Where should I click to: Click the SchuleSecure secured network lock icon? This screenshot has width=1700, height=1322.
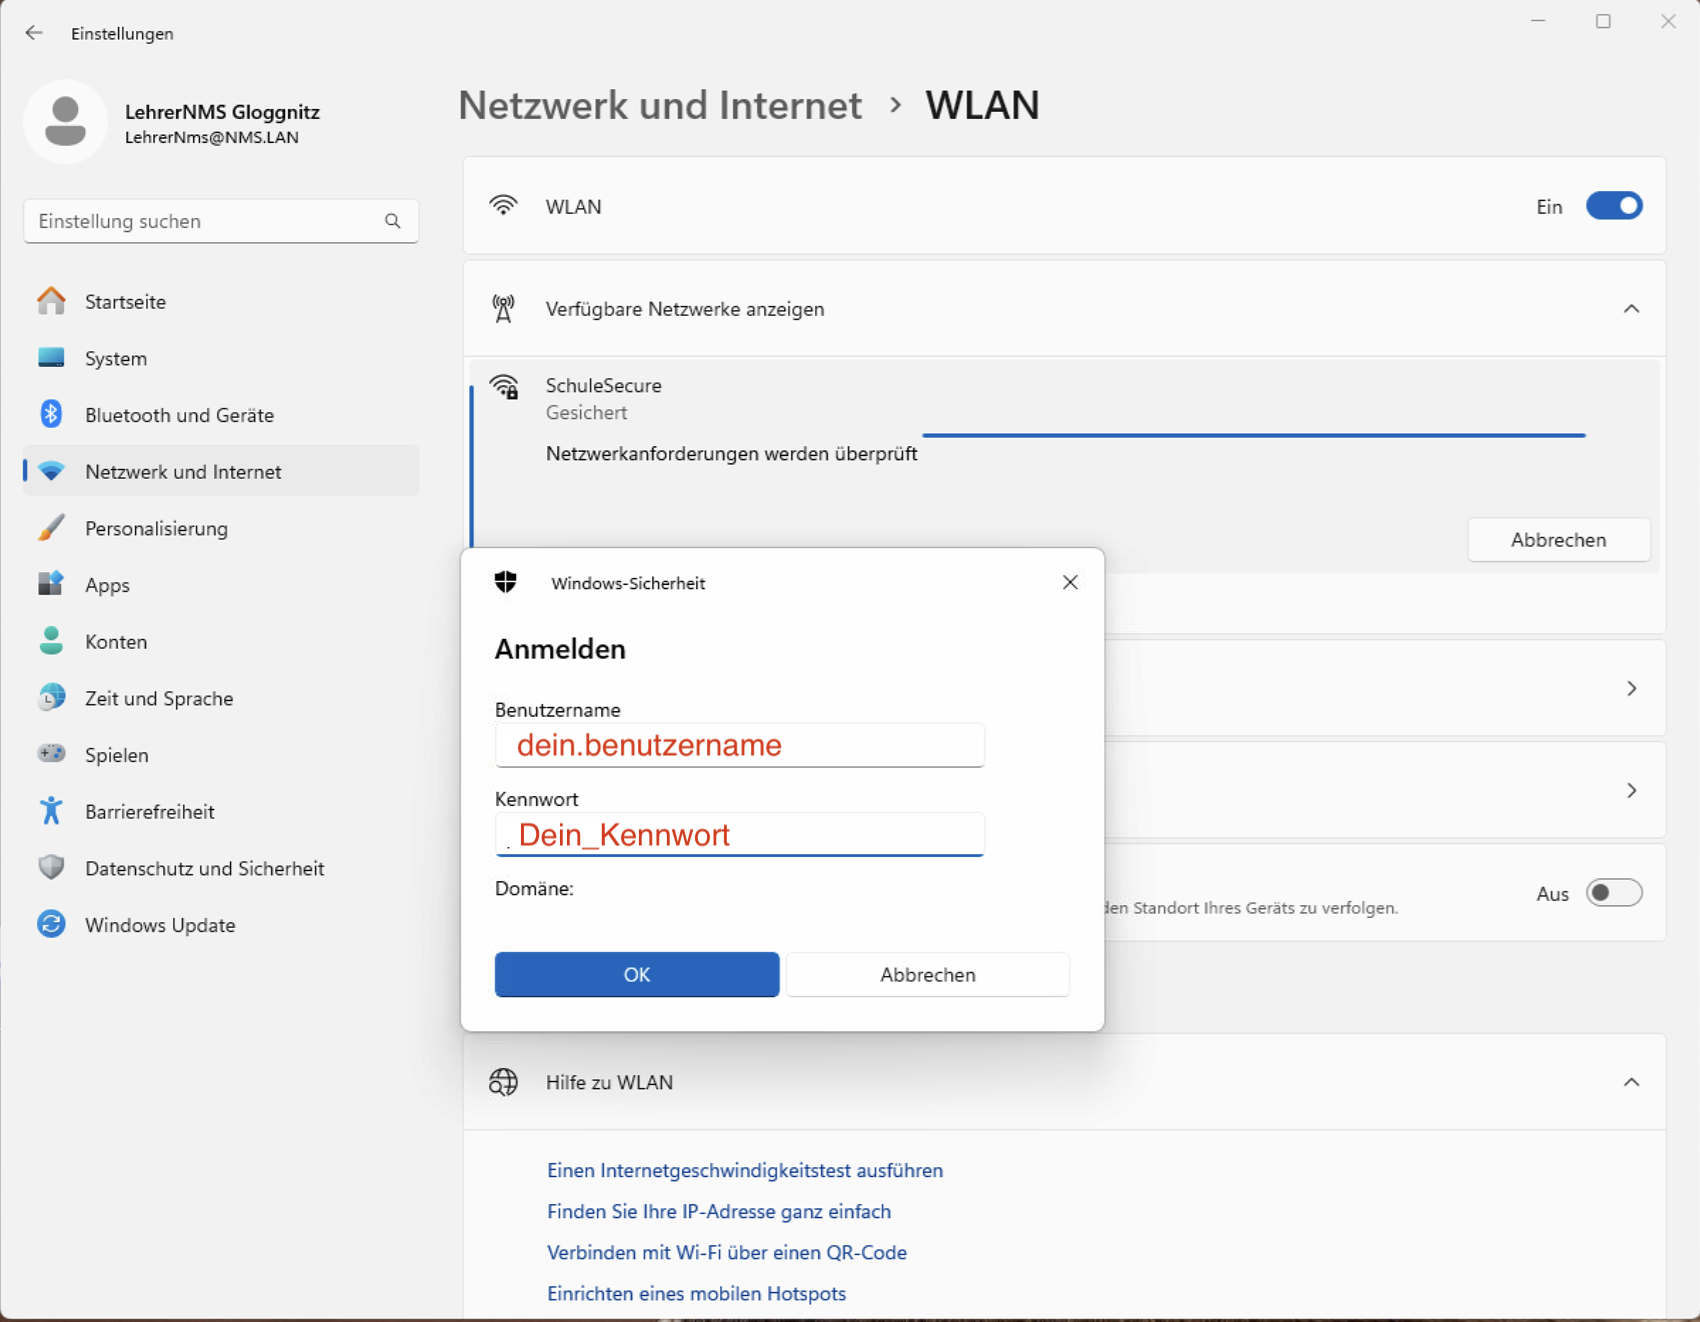[x=505, y=387]
